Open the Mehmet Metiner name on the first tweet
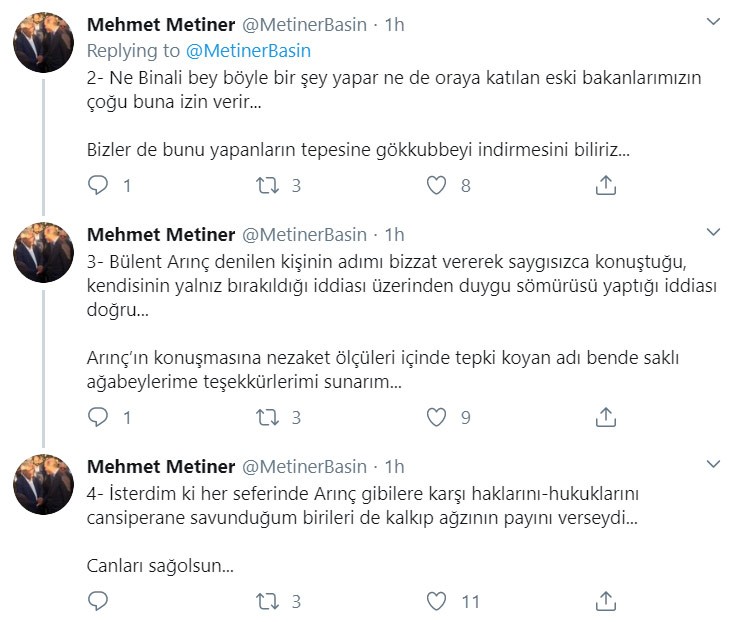This screenshot has width=741, height=622. tap(161, 24)
